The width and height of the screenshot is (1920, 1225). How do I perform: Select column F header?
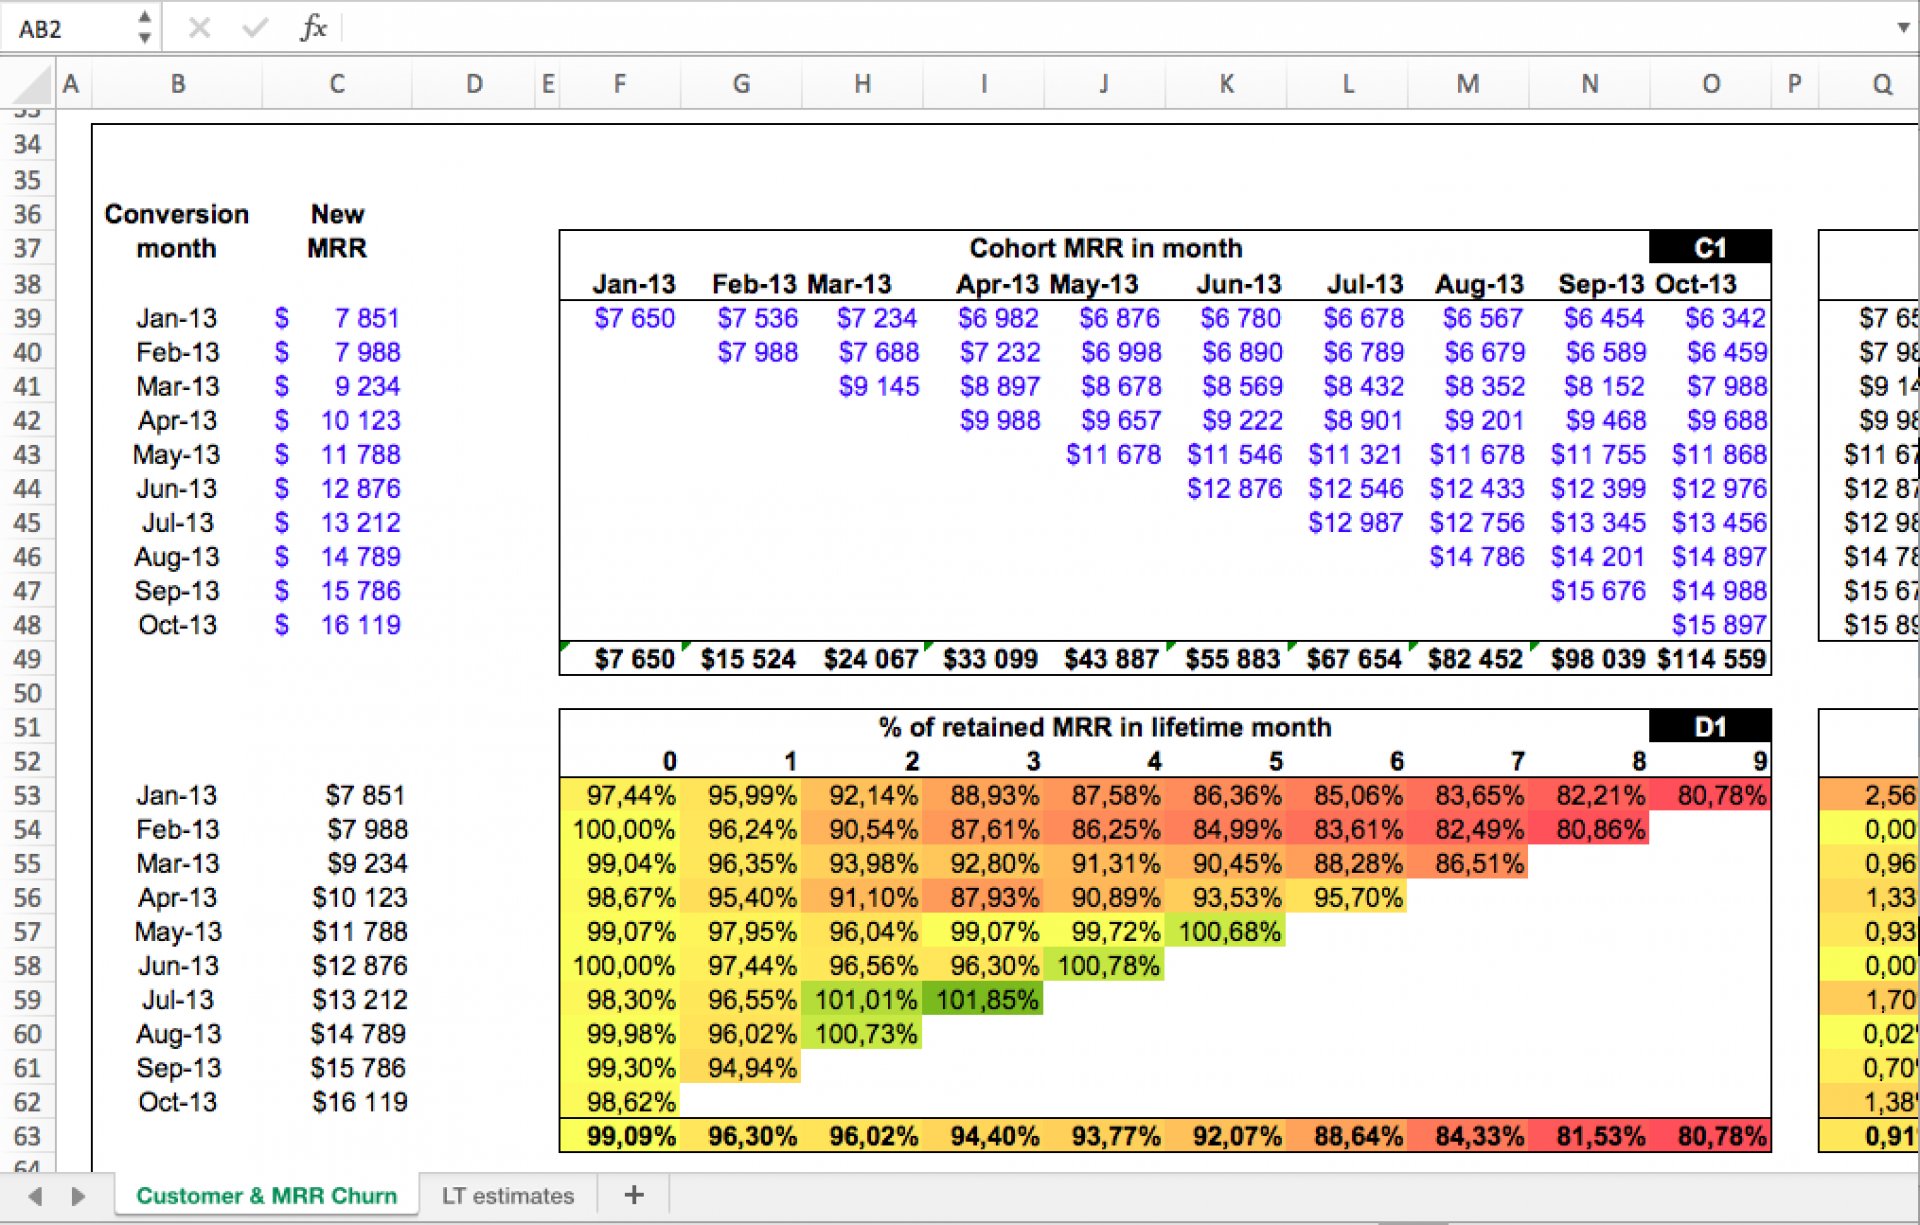[620, 84]
